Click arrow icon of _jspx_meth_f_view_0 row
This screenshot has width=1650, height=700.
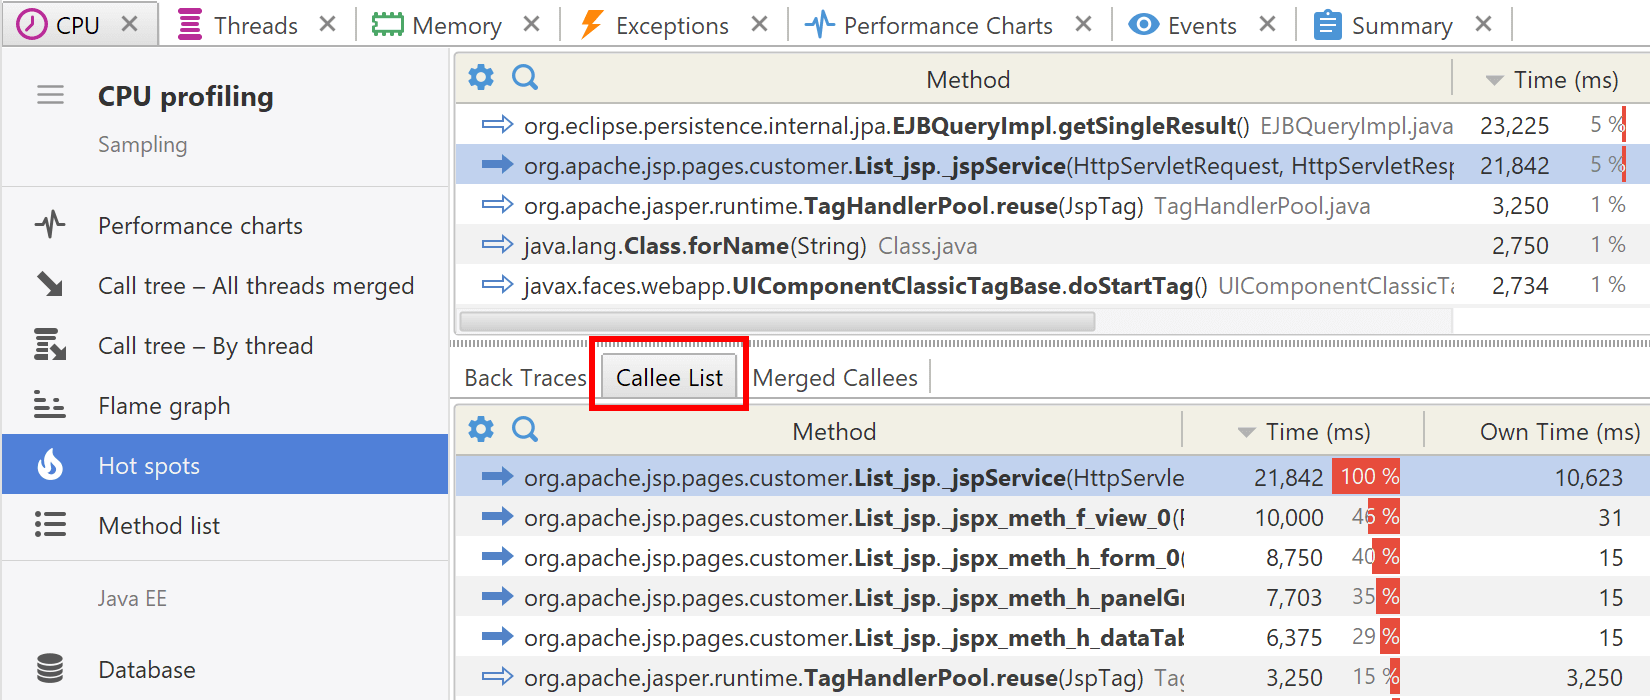coord(497,516)
